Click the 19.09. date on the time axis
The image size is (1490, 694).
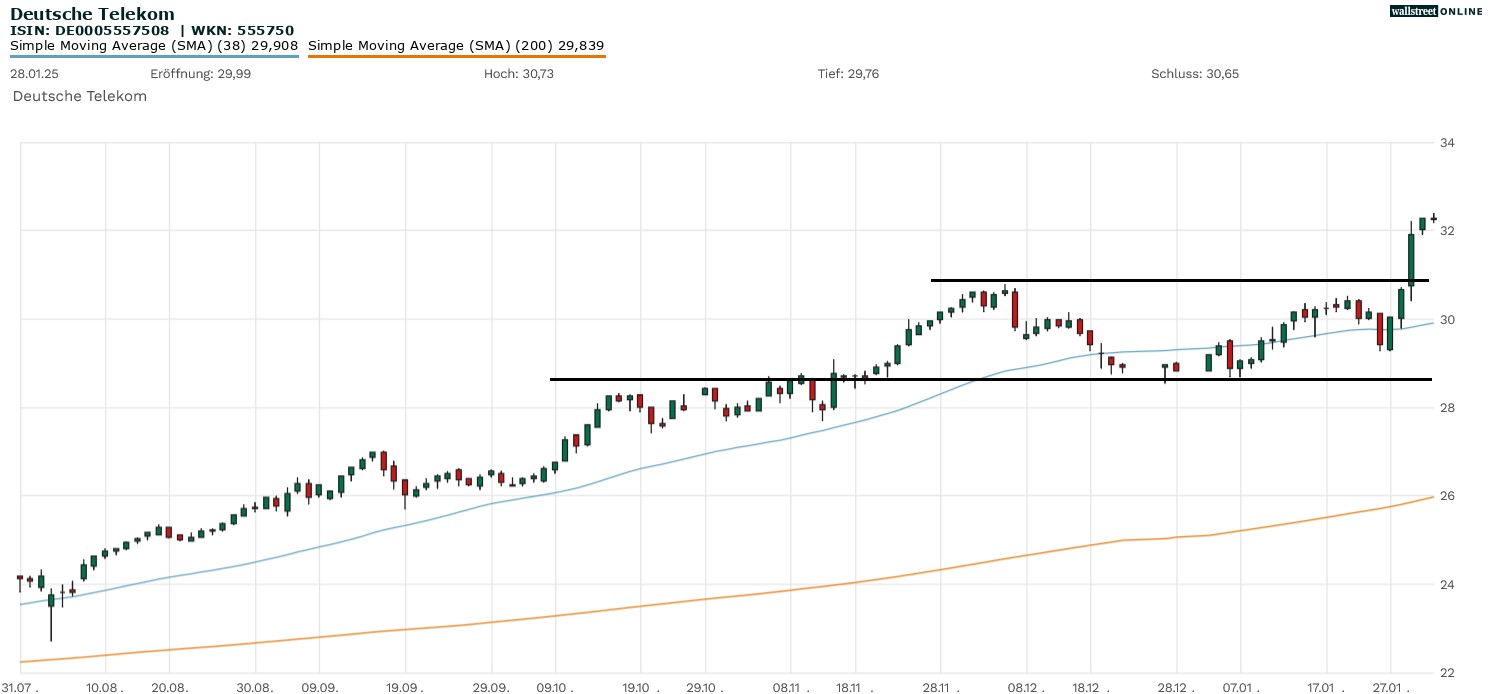tap(404, 688)
